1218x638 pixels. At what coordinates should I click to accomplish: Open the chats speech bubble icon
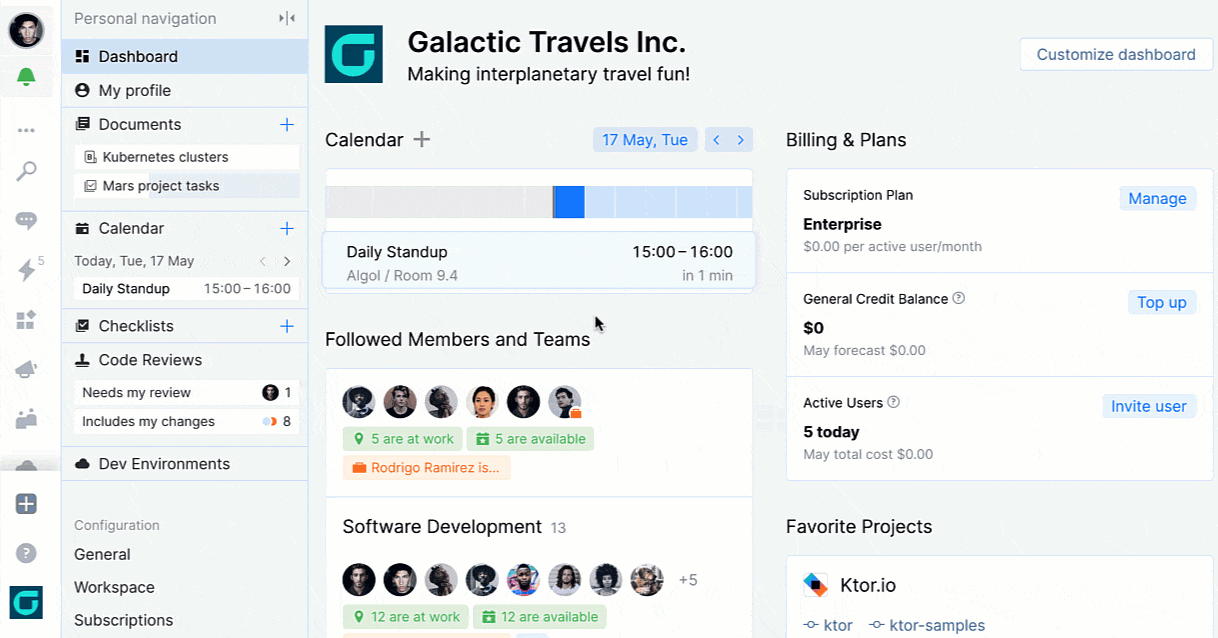coord(26,220)
